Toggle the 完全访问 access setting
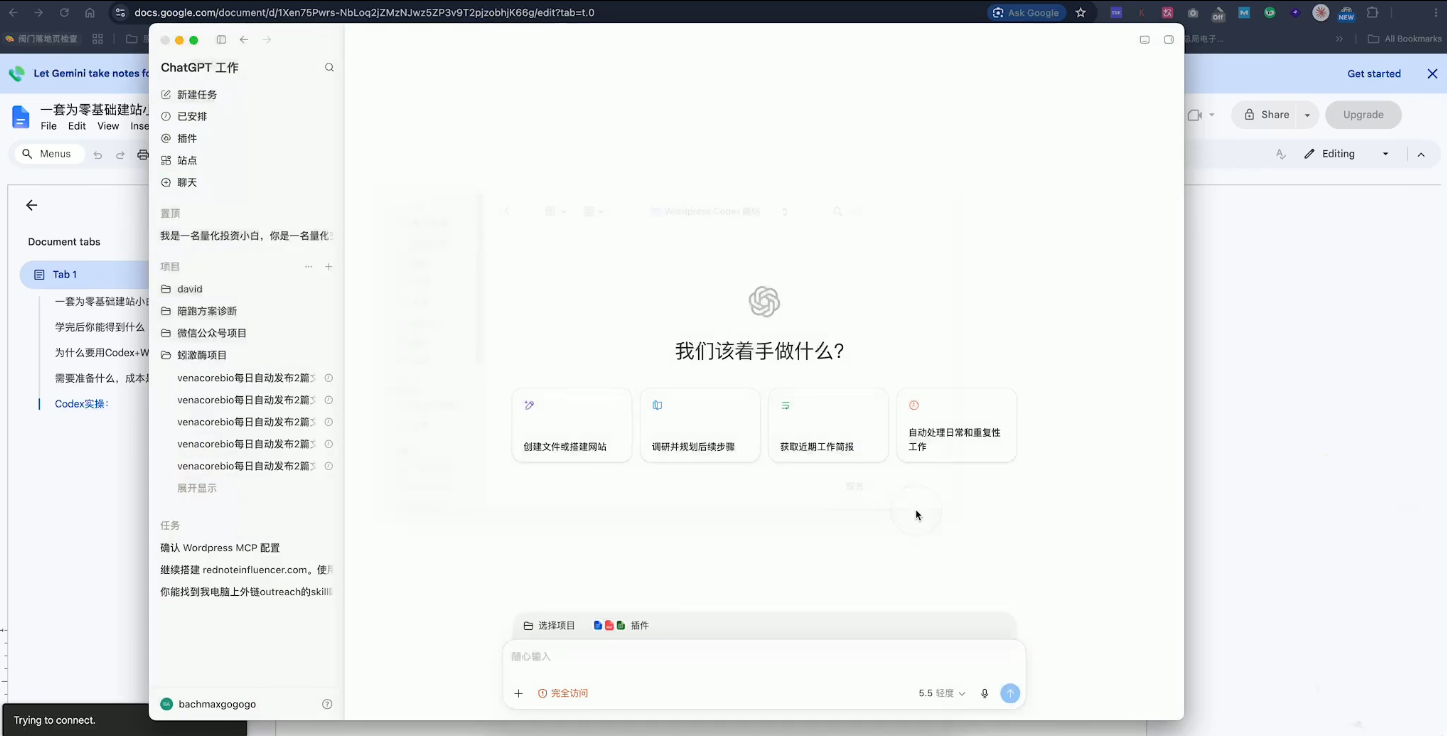This screenshot has width=1447, height=736. click(563, 693)
